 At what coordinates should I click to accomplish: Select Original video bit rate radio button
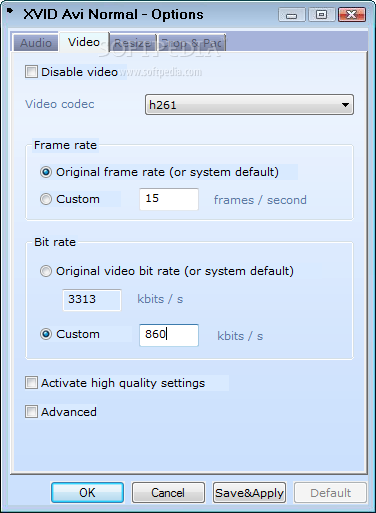tap(46, 271)
